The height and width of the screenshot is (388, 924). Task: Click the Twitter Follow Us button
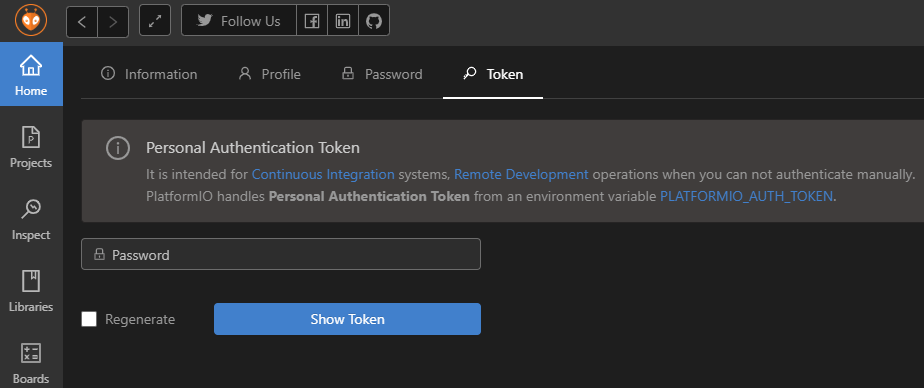click(239, 21)
